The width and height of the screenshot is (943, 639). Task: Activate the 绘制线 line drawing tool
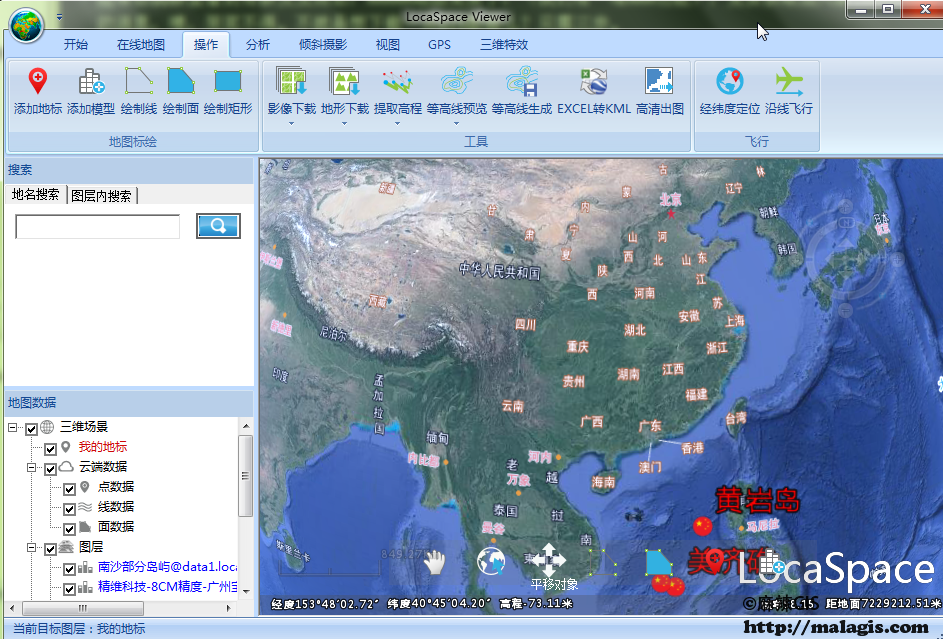click(138, 81)
